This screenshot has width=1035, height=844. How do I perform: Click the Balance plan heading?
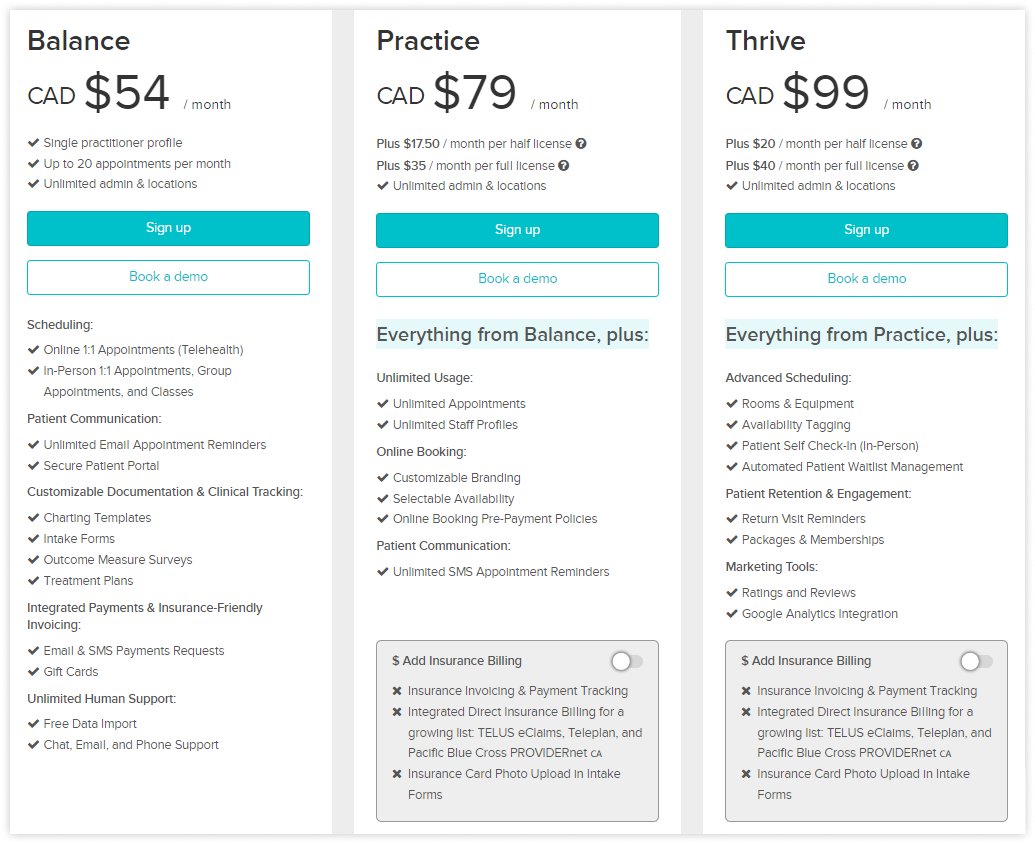click(78, 41)
